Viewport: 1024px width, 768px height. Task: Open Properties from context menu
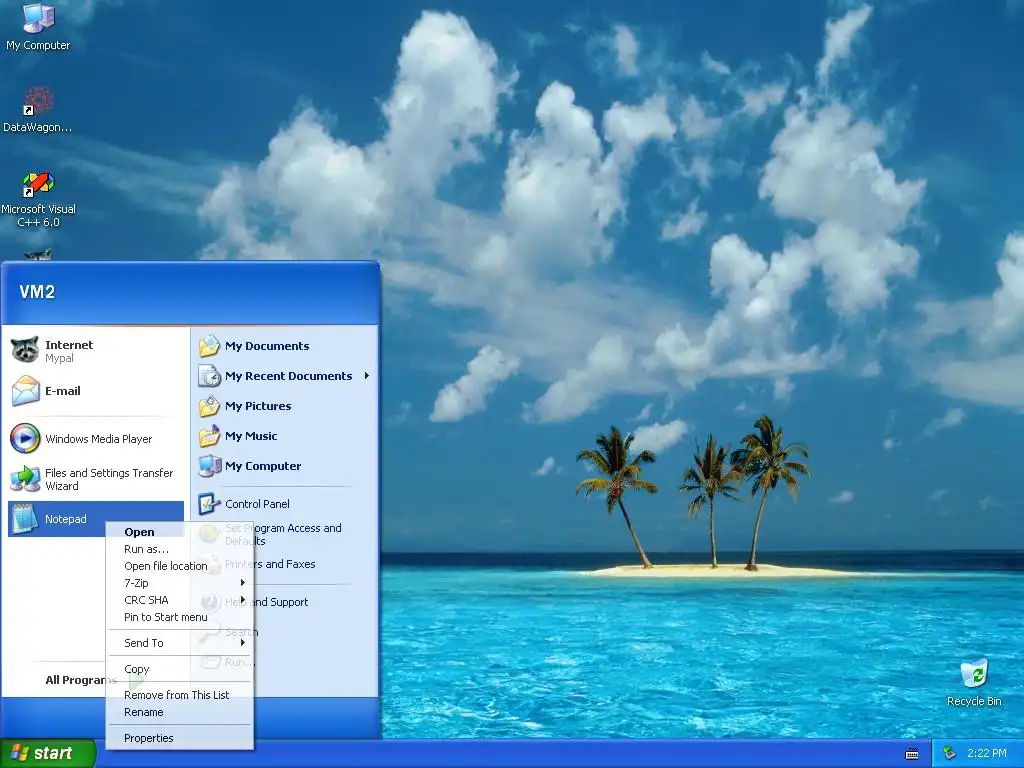(x=180, y=738)
